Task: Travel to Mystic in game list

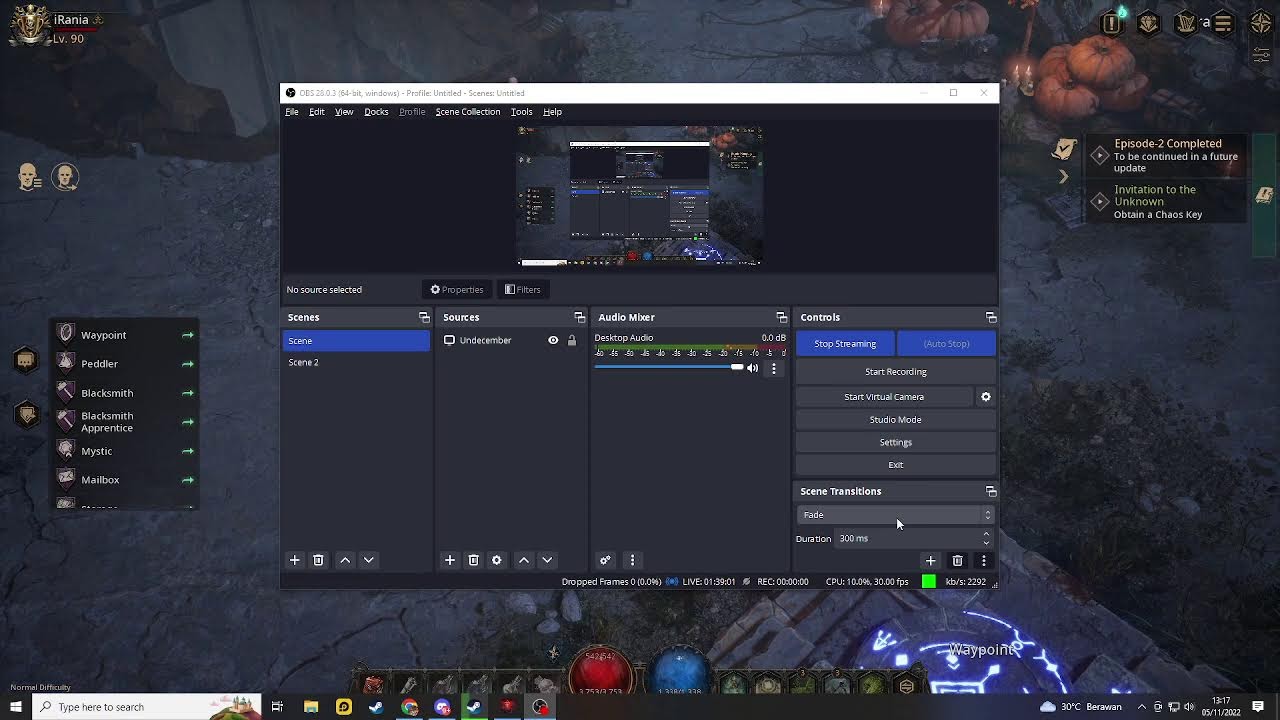Action: pos(125,451)
